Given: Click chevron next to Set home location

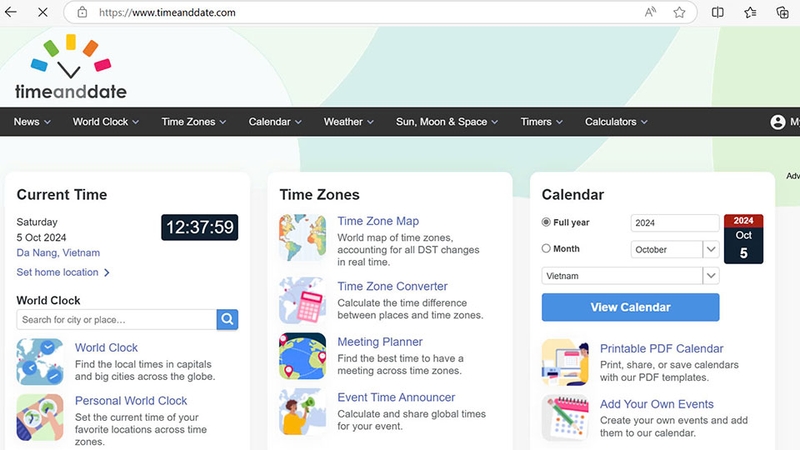Looking at the screenshot, I should coord(107,272).
